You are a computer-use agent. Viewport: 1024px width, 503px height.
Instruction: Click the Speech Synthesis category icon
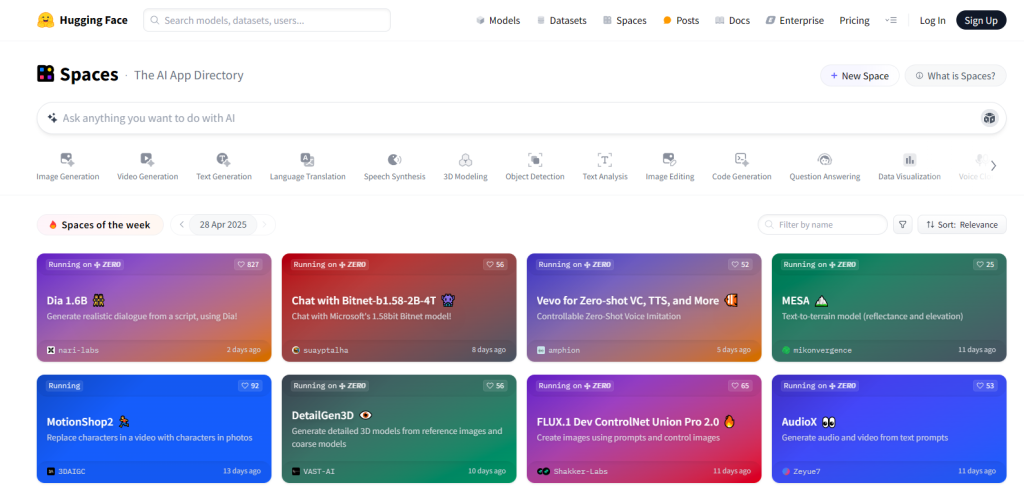tap(394, 159)
